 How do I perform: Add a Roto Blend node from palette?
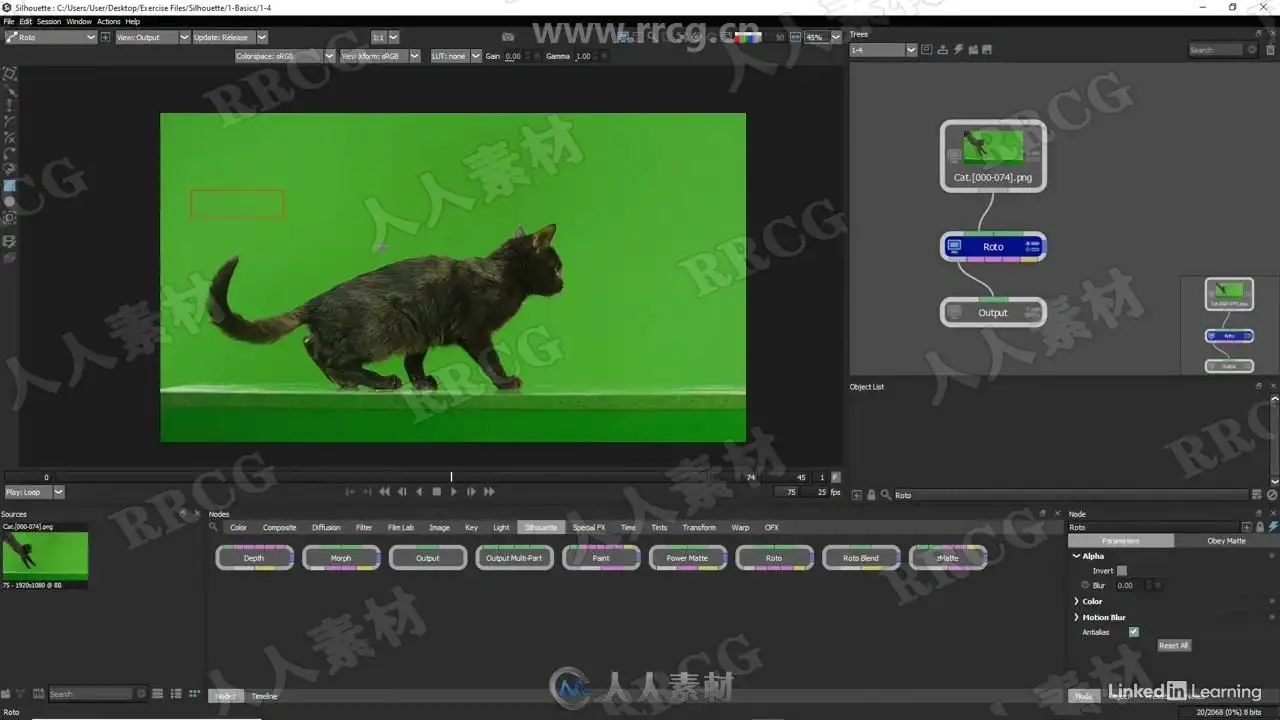point(860,558)
